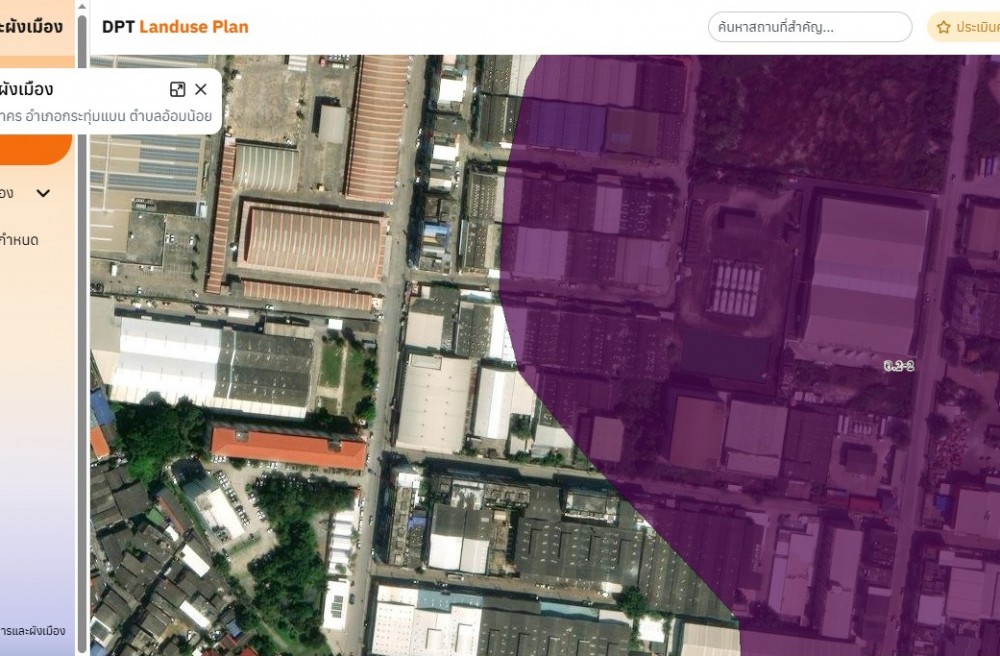The height and width of the screenshot is (656, 1000).
Task: Click the long orange-roofed building on the map
Action: click(x=288, y=448)
